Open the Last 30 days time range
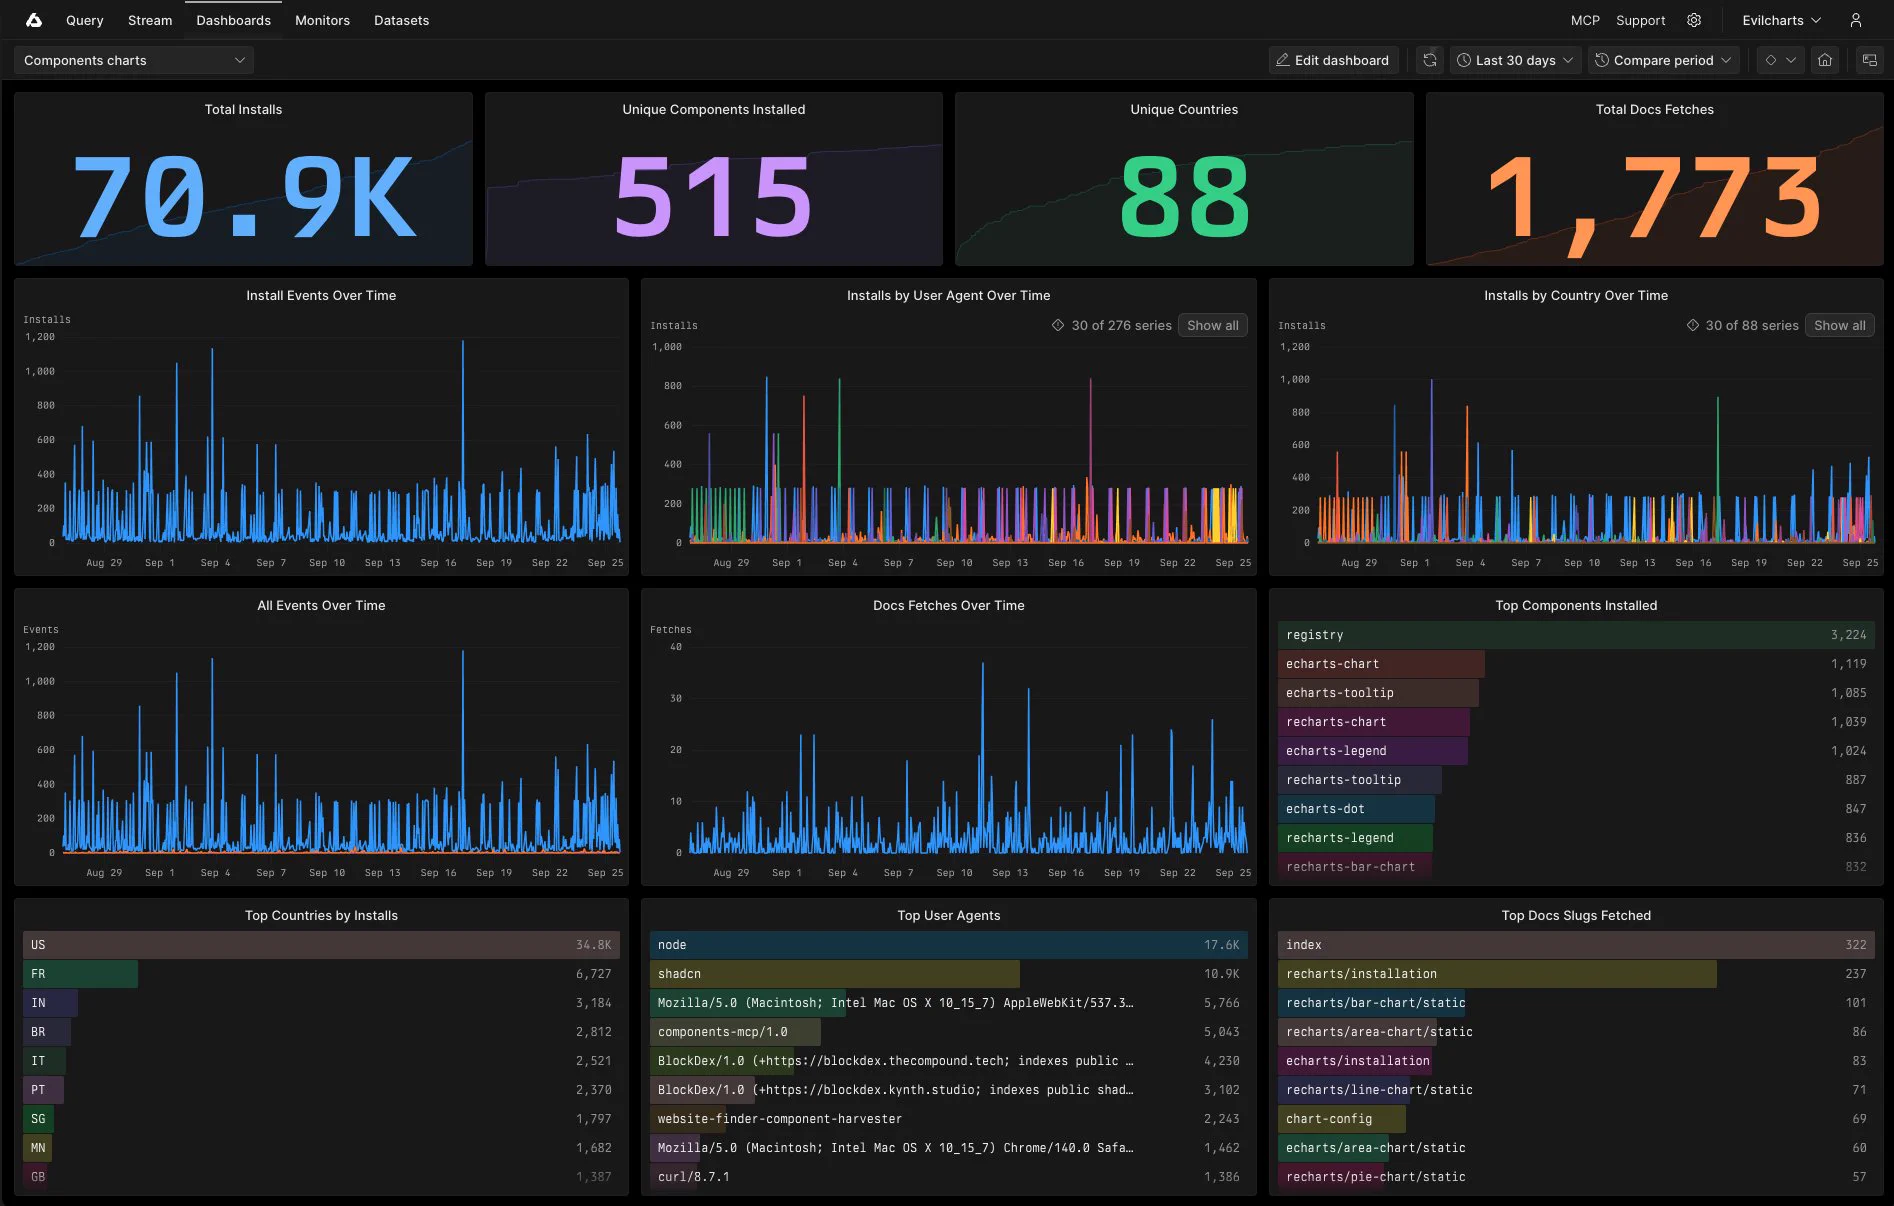 click(1515, 60)
